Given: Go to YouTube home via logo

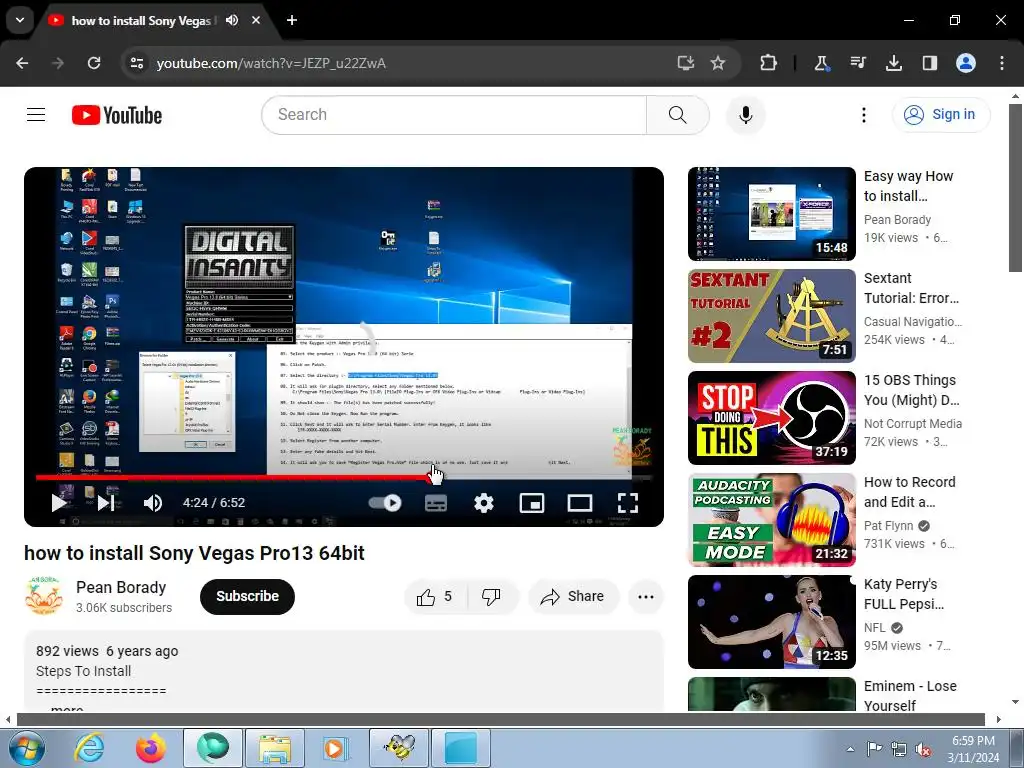Looking at the screenshot, I should point(117,115).
